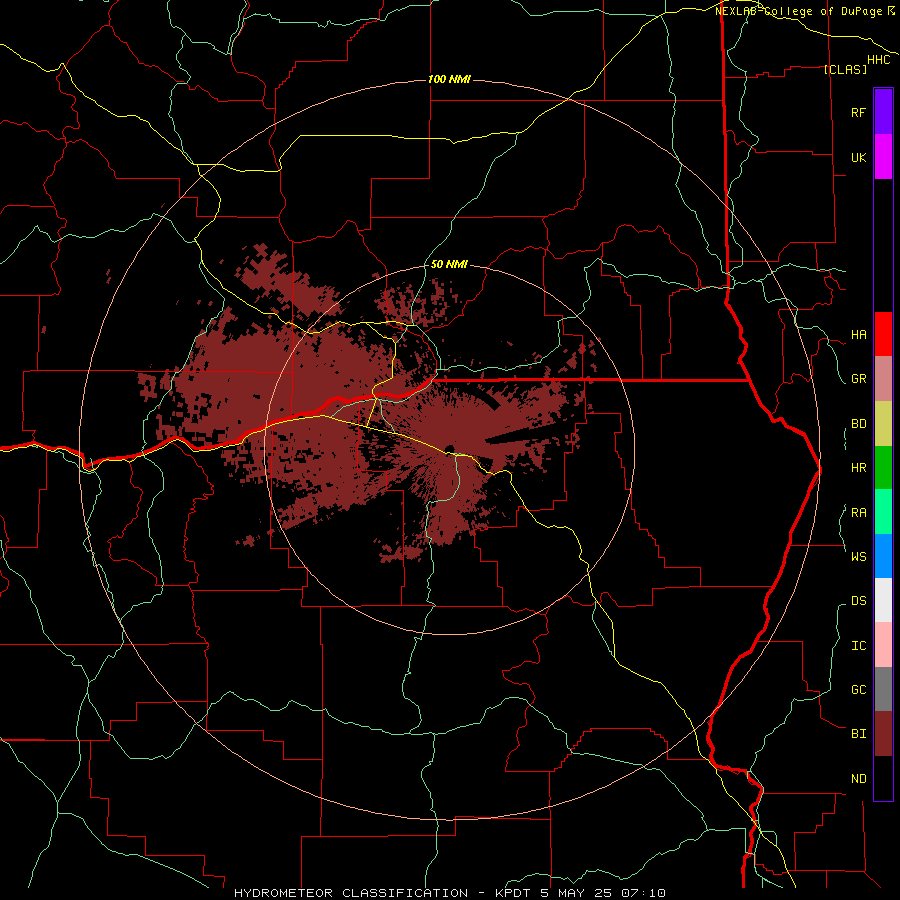Click the WS legend label
The image size is (900, 900).
point(858,556)
